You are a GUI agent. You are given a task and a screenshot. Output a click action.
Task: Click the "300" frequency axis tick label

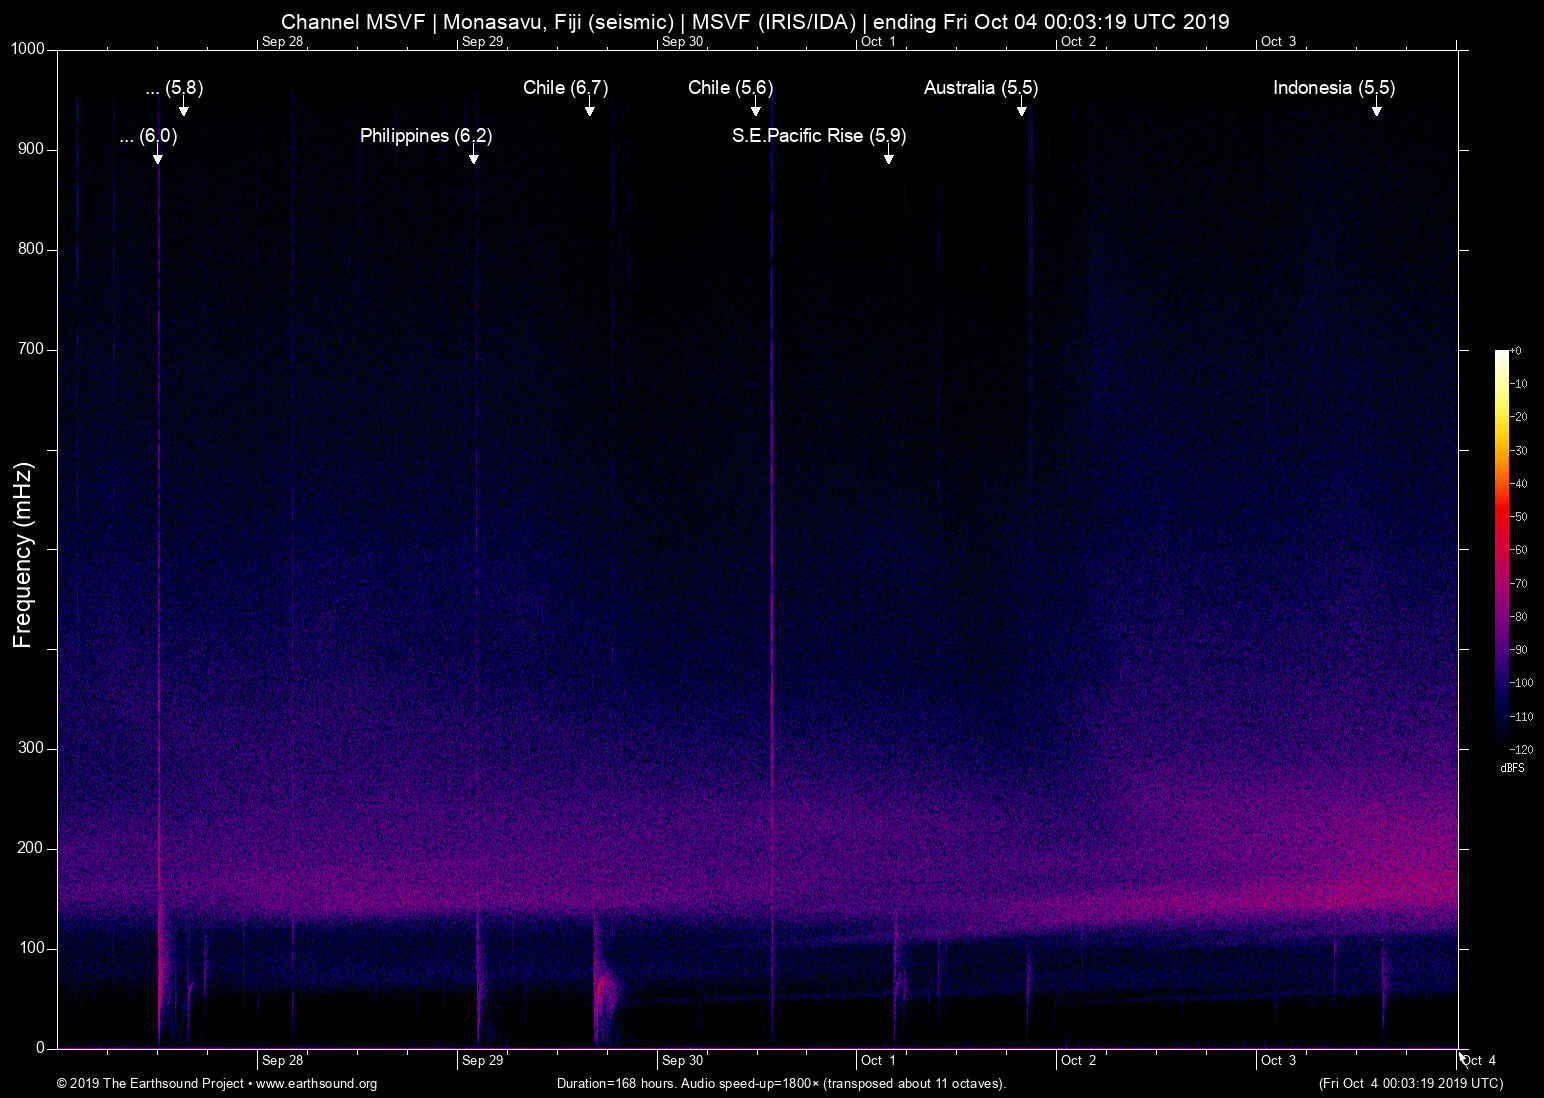[32, 748]
